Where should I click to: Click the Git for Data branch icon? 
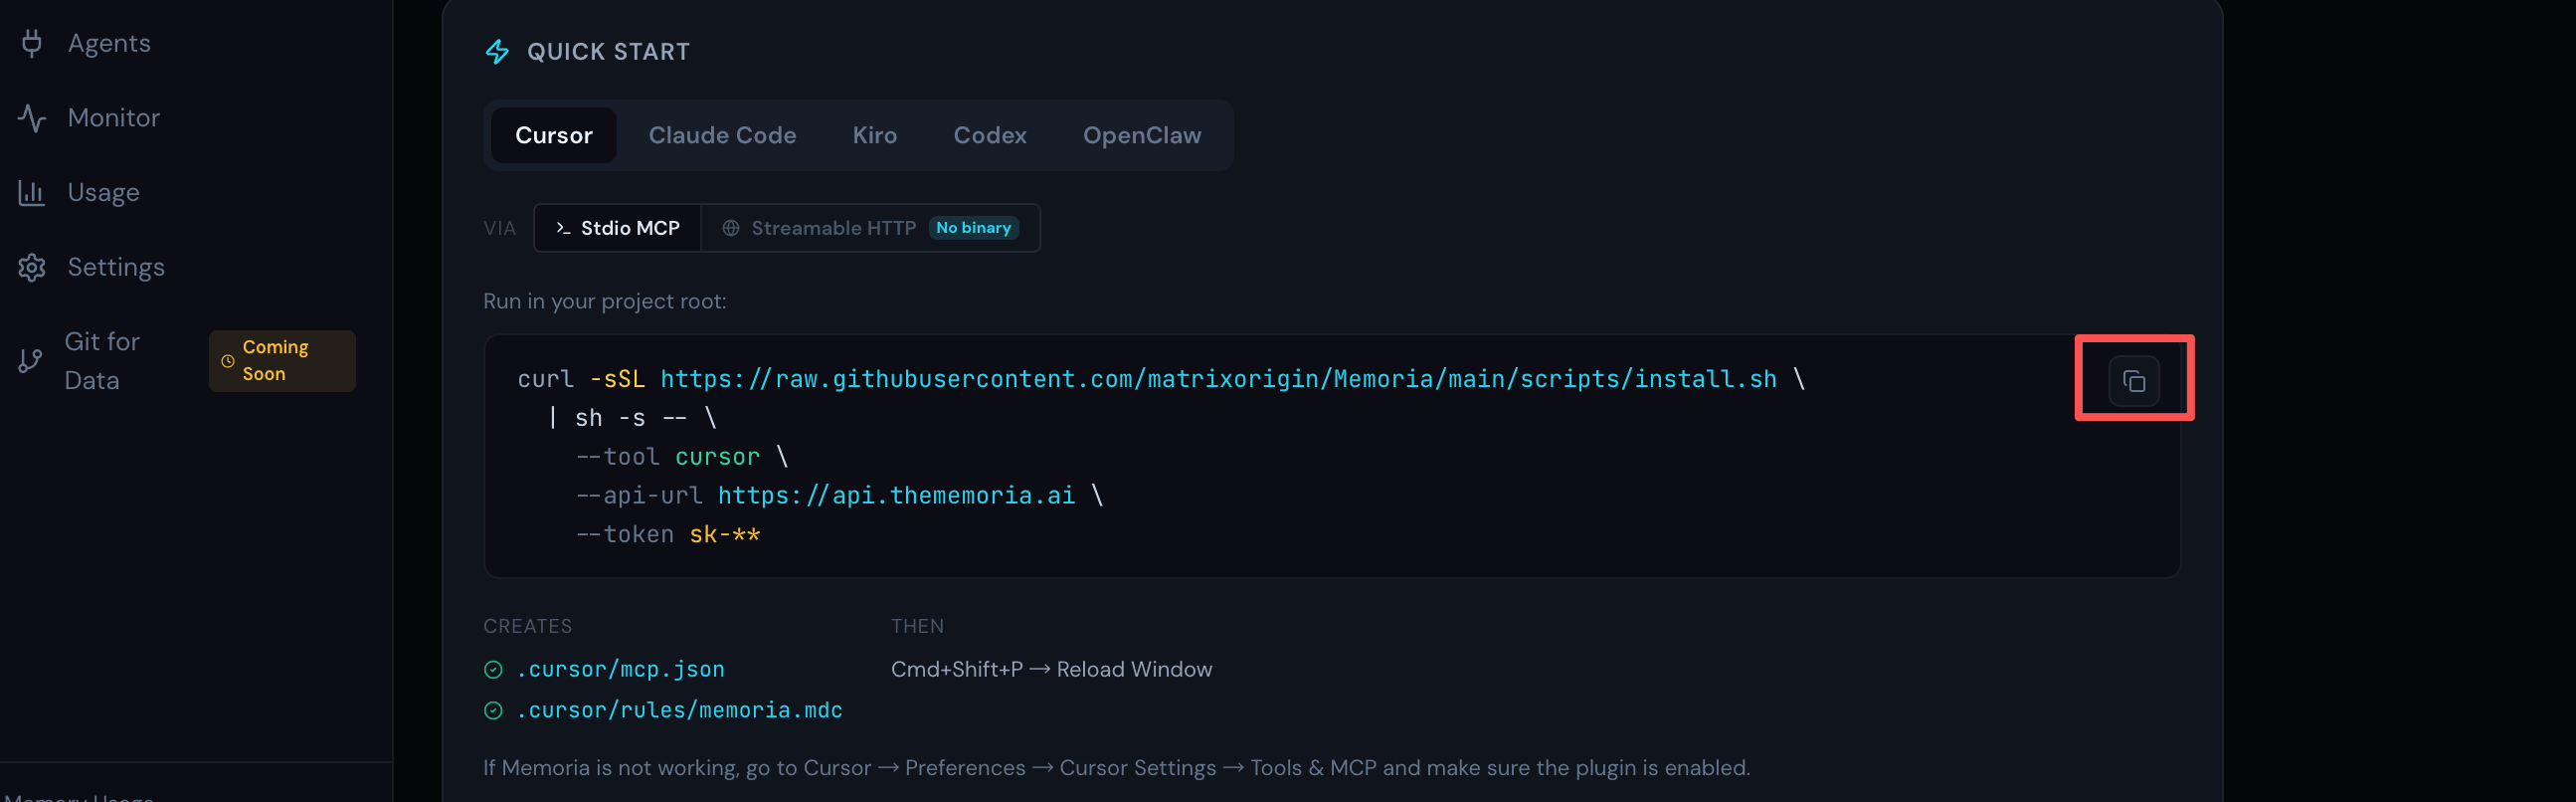pyautogui.click(x=30, y=361)
